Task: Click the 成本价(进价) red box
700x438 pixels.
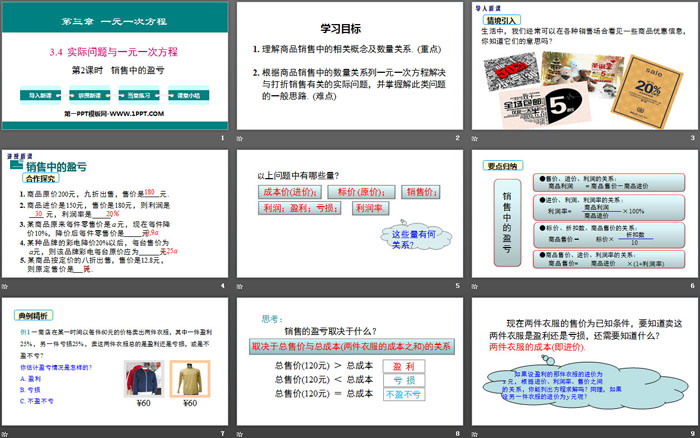Action: coord(290,191)
